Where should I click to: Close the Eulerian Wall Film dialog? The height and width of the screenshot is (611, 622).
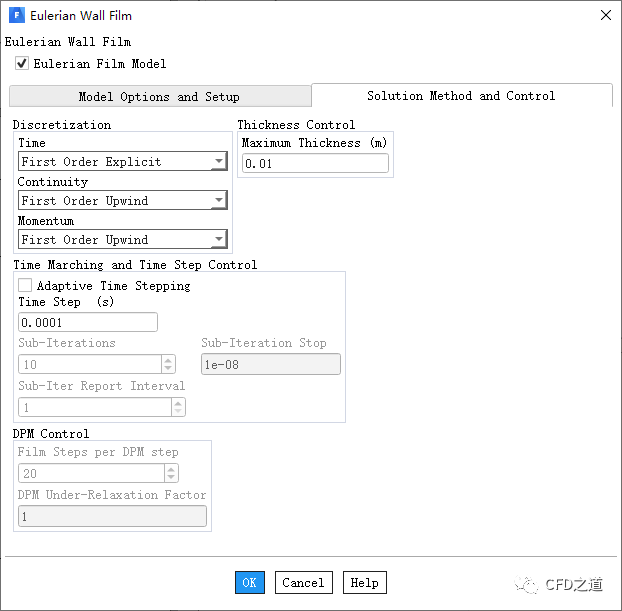(x=605, y=15)
